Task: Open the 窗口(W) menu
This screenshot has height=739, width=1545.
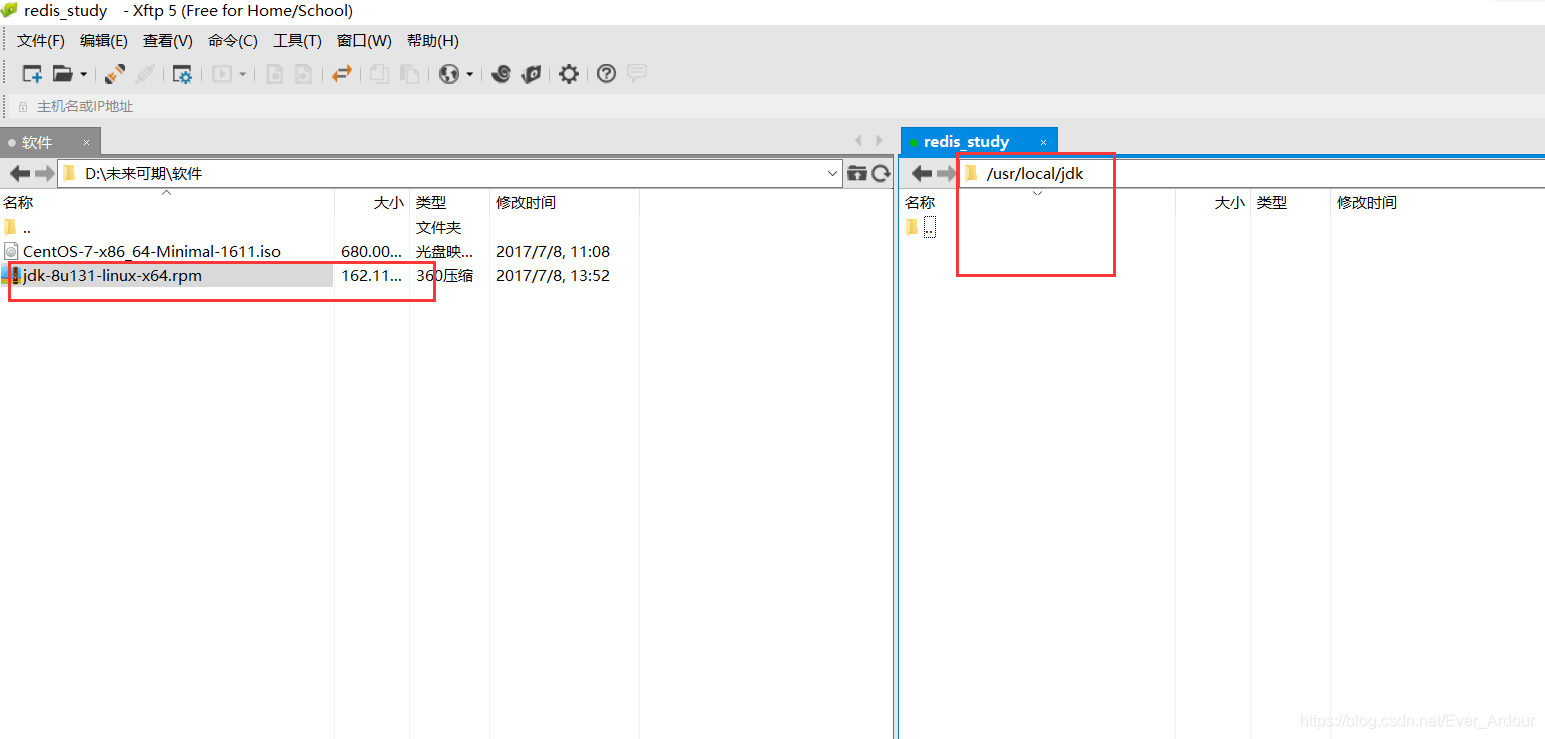Action: (364, 41)
